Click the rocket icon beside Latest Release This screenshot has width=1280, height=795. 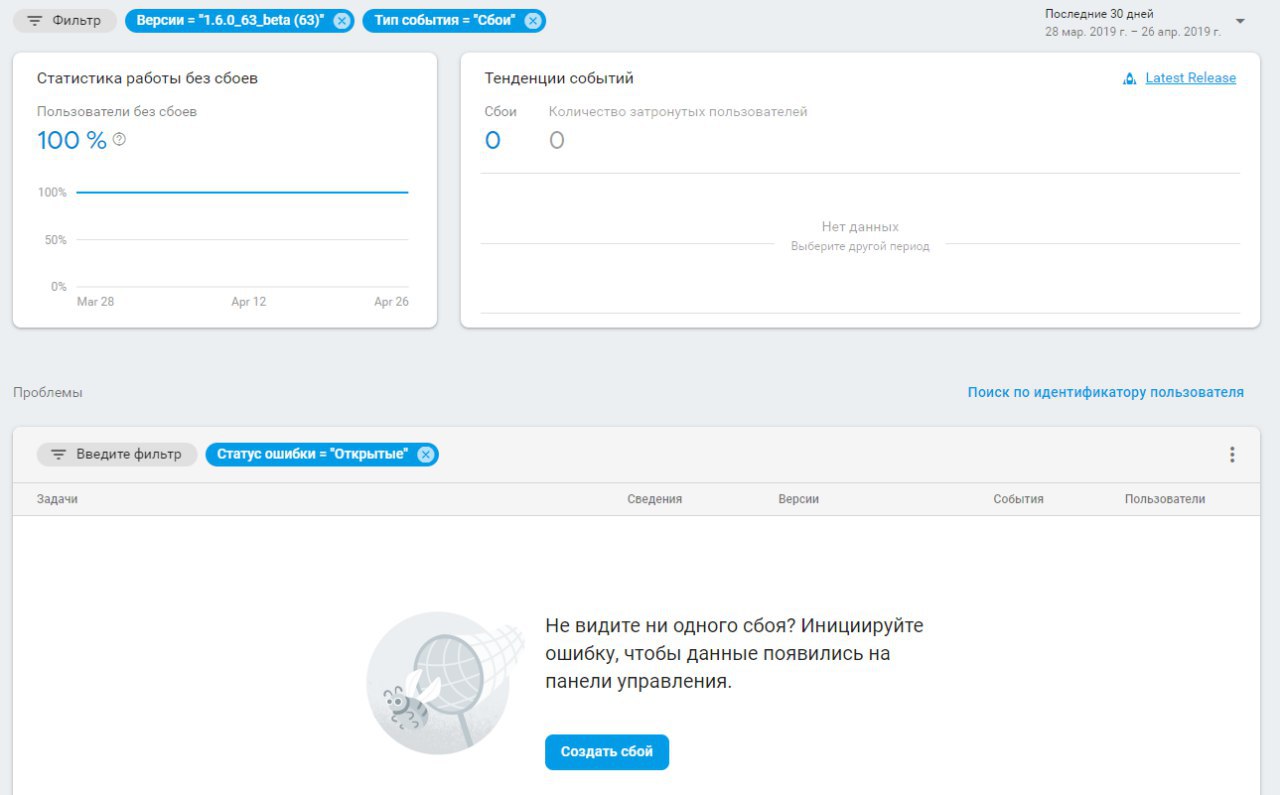point(1130,78)
